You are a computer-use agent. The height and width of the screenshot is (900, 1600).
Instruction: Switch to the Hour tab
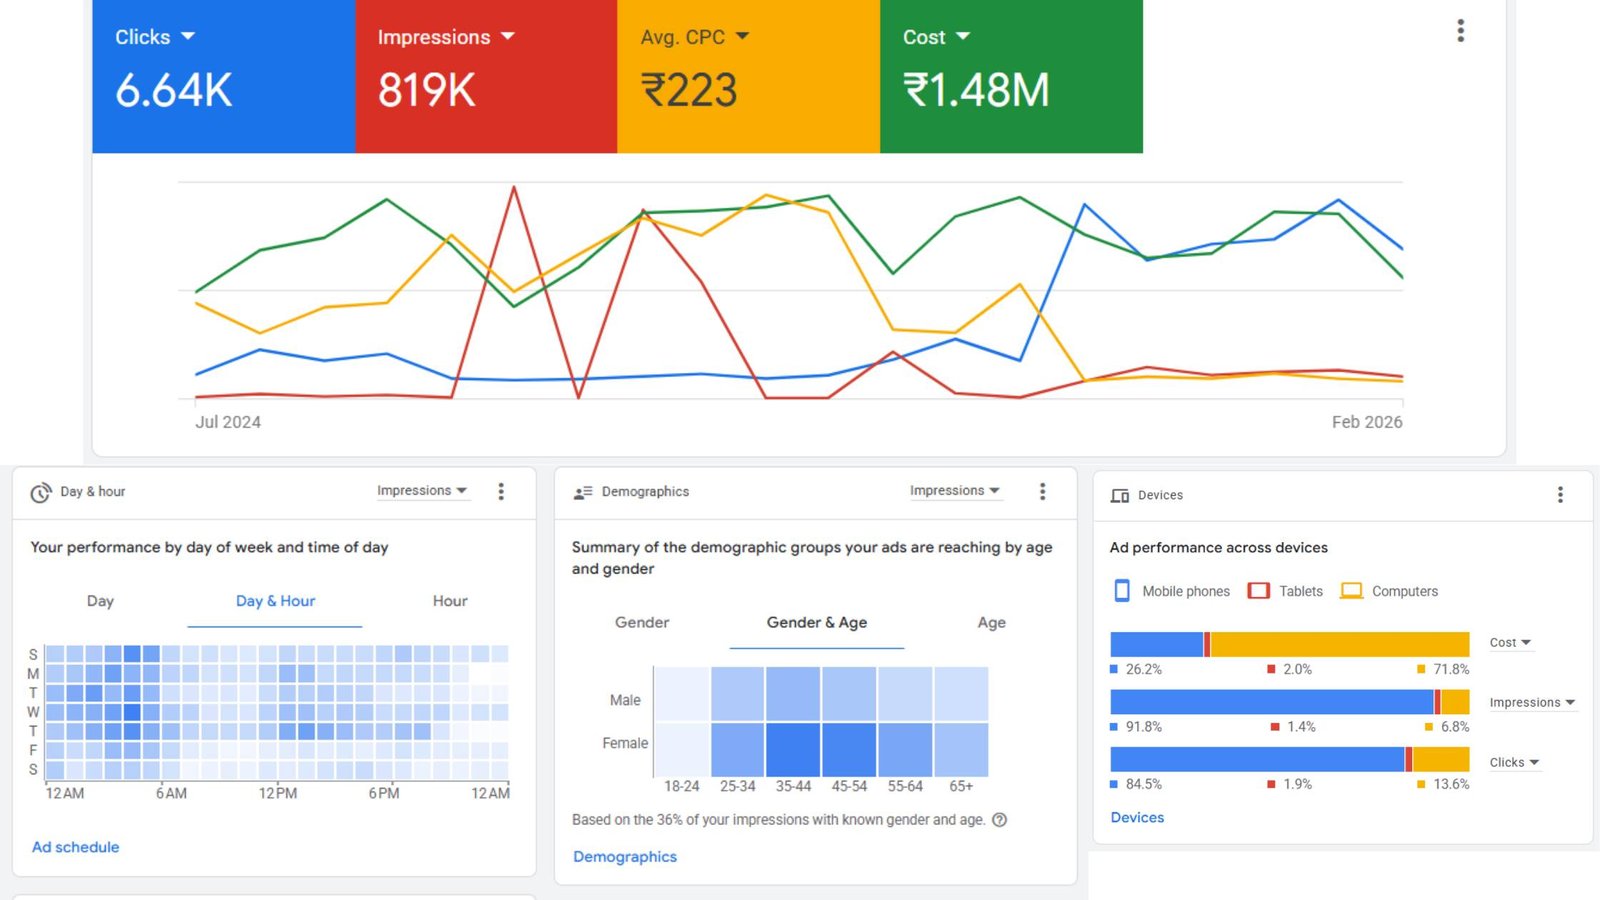(x=449, y=601)
